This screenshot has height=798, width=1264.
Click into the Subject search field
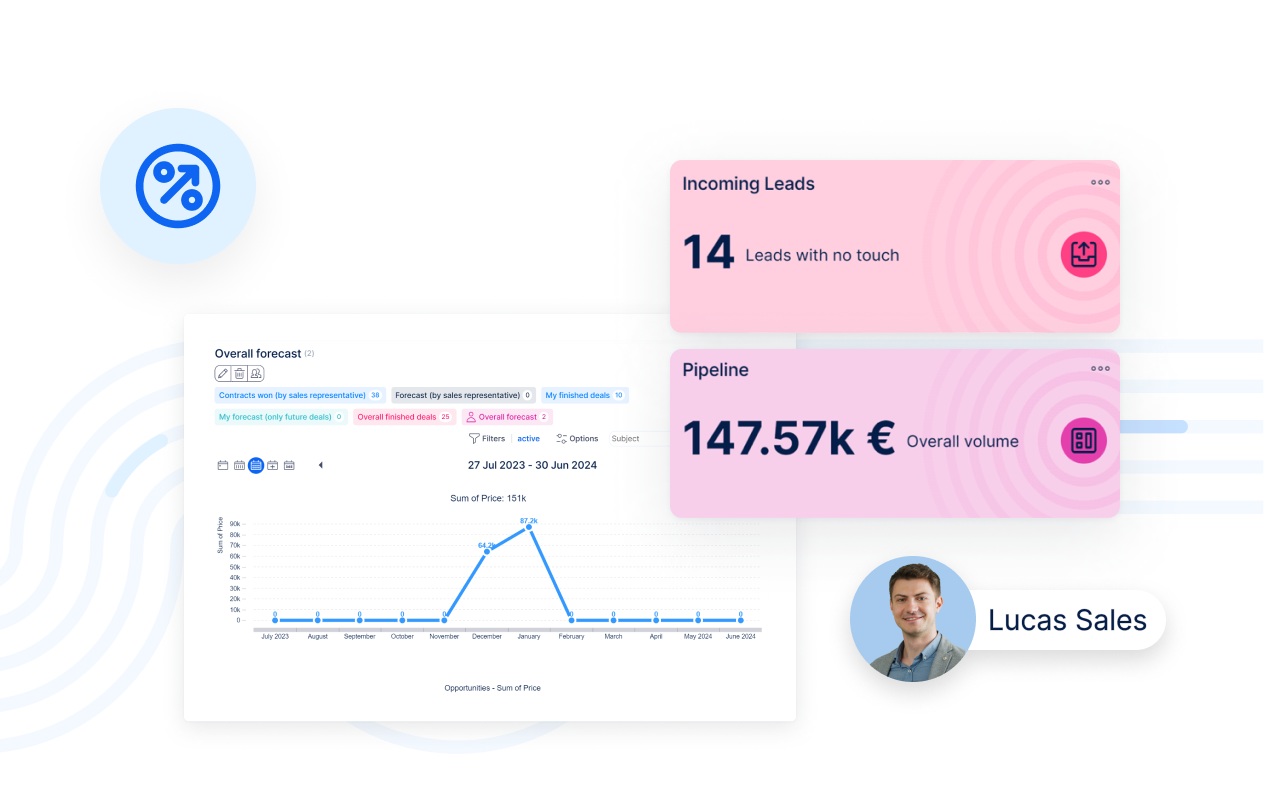coord(638,438)
